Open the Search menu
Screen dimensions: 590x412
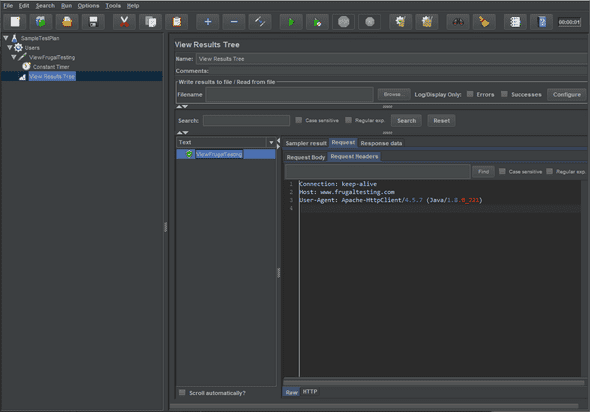tap(45, 6)
